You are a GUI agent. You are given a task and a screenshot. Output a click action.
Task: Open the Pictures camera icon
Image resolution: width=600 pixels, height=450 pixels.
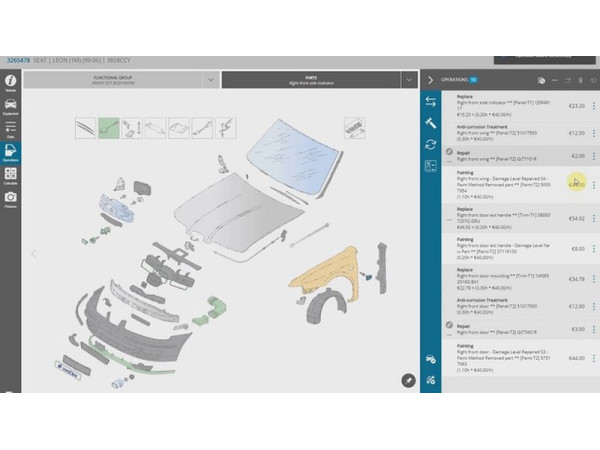point(10,200)
